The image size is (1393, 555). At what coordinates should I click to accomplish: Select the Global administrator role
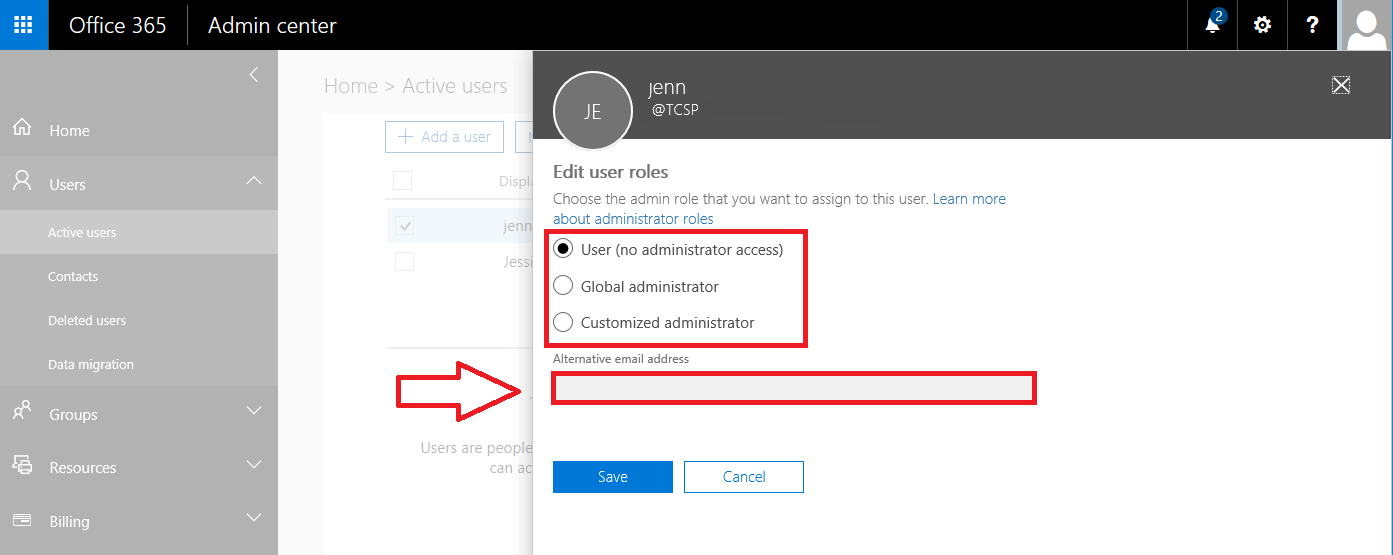(x=563, y=286)
